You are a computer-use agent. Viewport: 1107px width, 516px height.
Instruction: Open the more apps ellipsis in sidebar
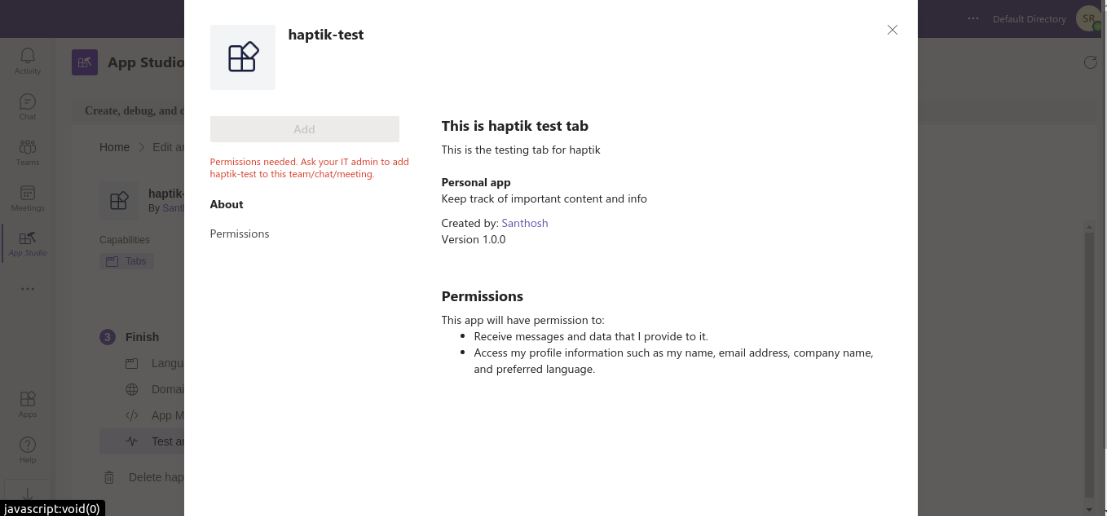pyautogui.click(x=28, y=289)
